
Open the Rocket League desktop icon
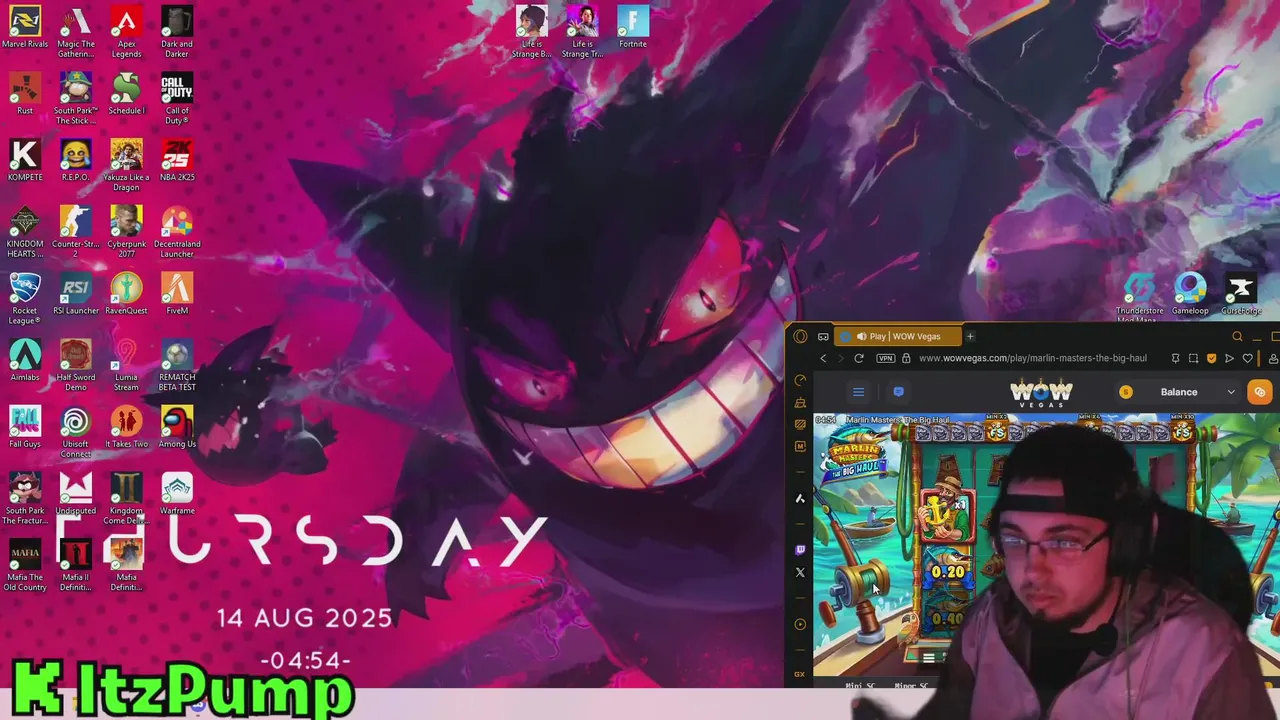pyautogui.click(x=25, y=299)
